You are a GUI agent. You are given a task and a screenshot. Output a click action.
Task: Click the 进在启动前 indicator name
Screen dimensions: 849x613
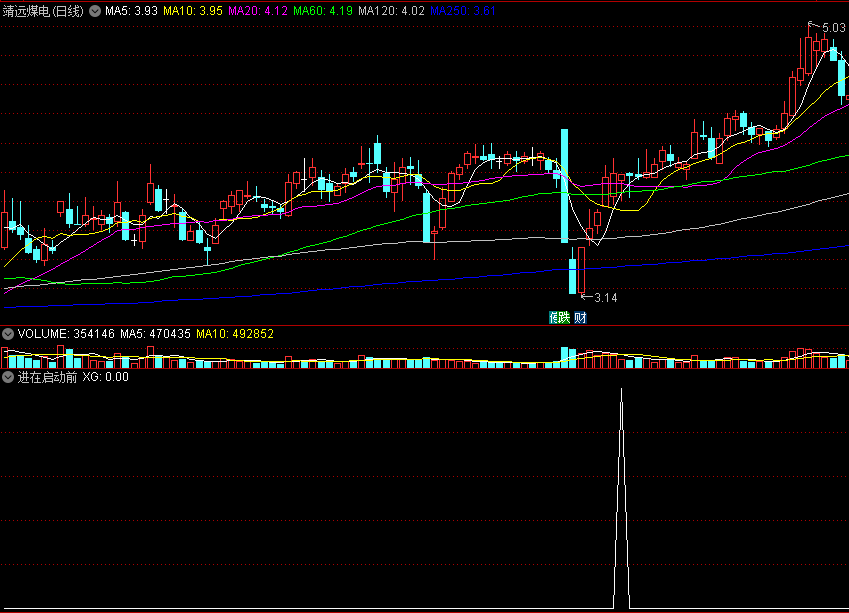click(48, 377)
